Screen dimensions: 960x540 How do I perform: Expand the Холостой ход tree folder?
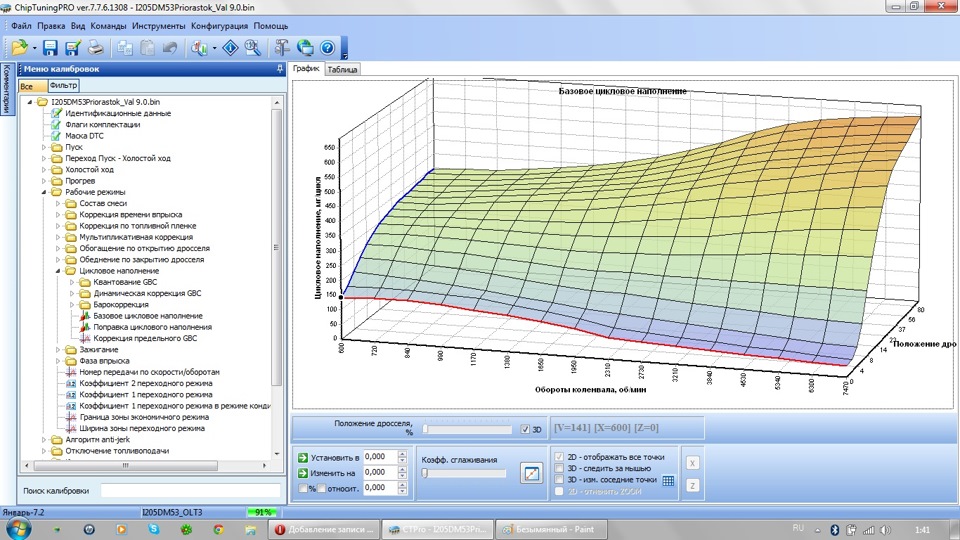tap(44, 170)
